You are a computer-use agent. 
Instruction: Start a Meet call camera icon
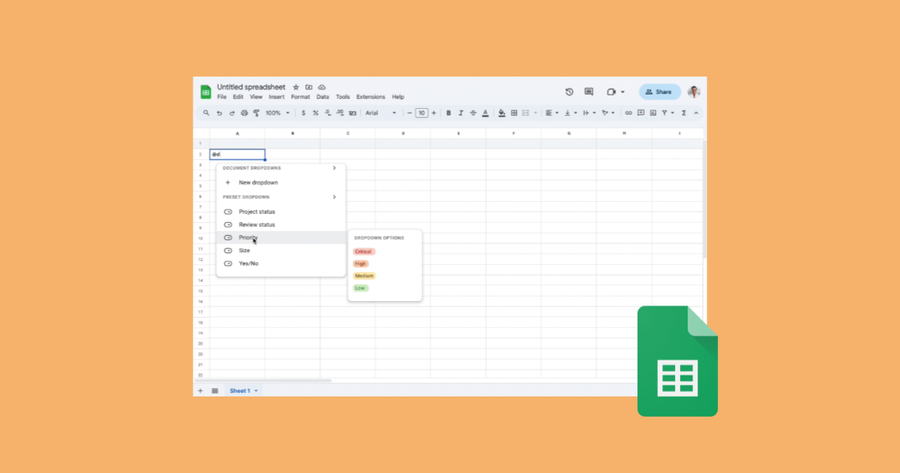pyautogui.click(x=611, y=92)
